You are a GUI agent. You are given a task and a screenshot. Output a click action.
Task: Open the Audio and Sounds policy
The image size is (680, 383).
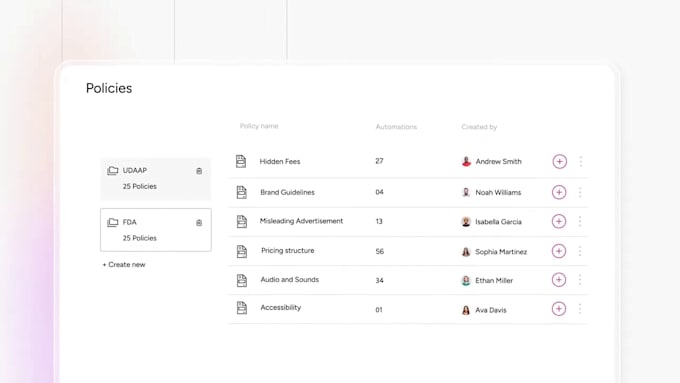pyautogui.click(x=290, y=279)
